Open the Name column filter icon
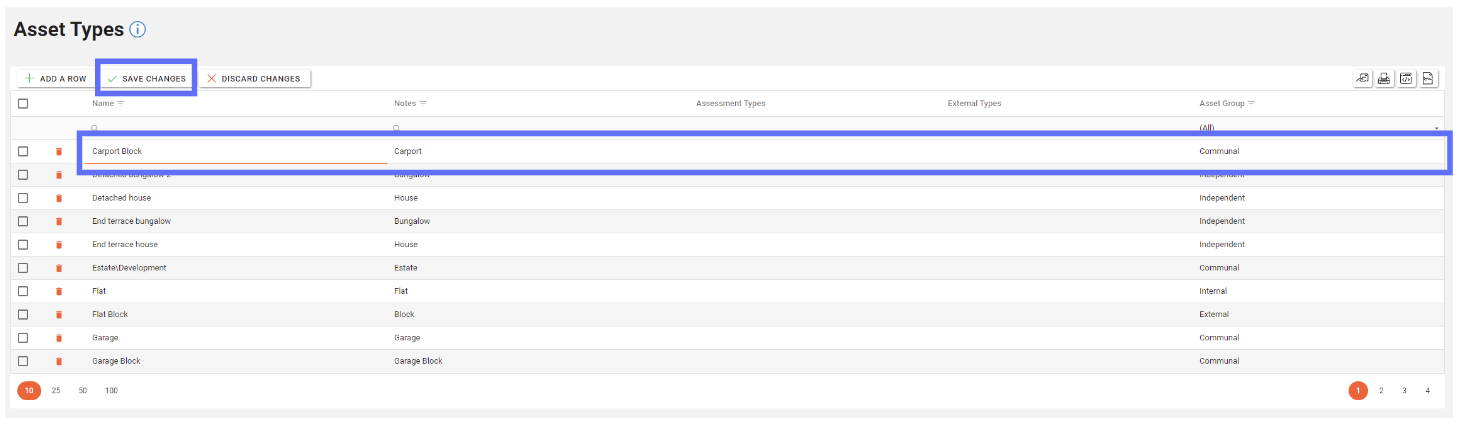Screen dimensions: 1460x425 (121, 104)
